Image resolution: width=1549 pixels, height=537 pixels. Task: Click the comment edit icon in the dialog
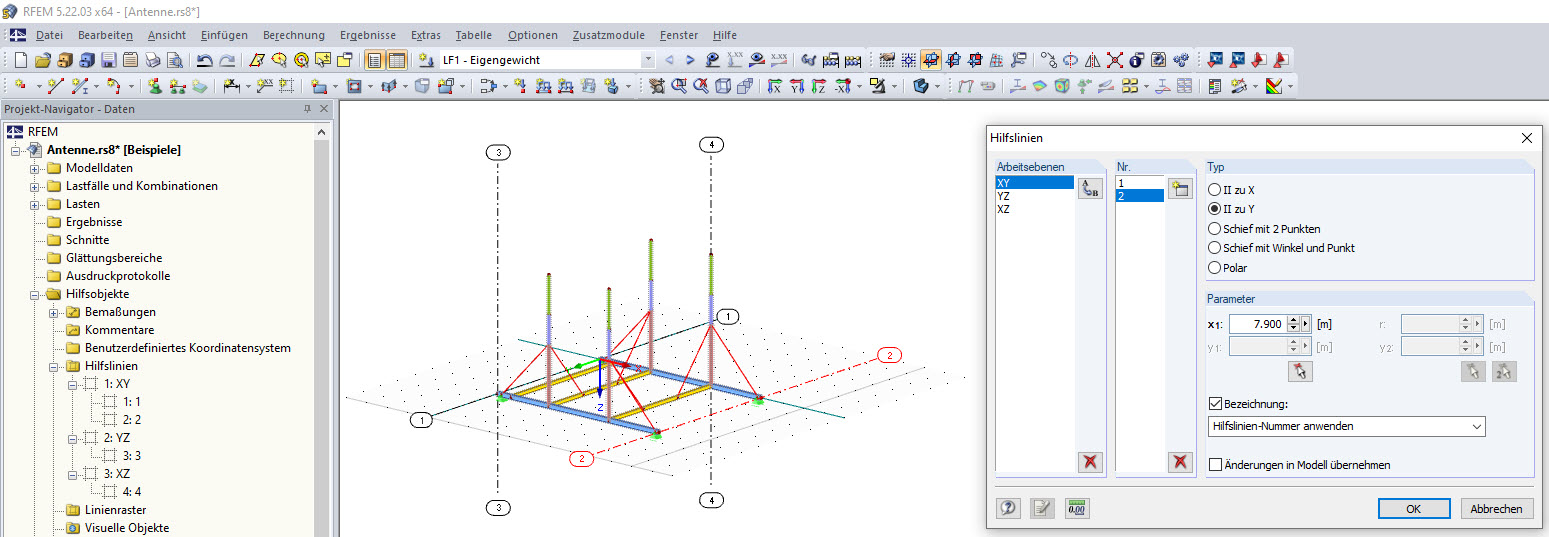1043,508
